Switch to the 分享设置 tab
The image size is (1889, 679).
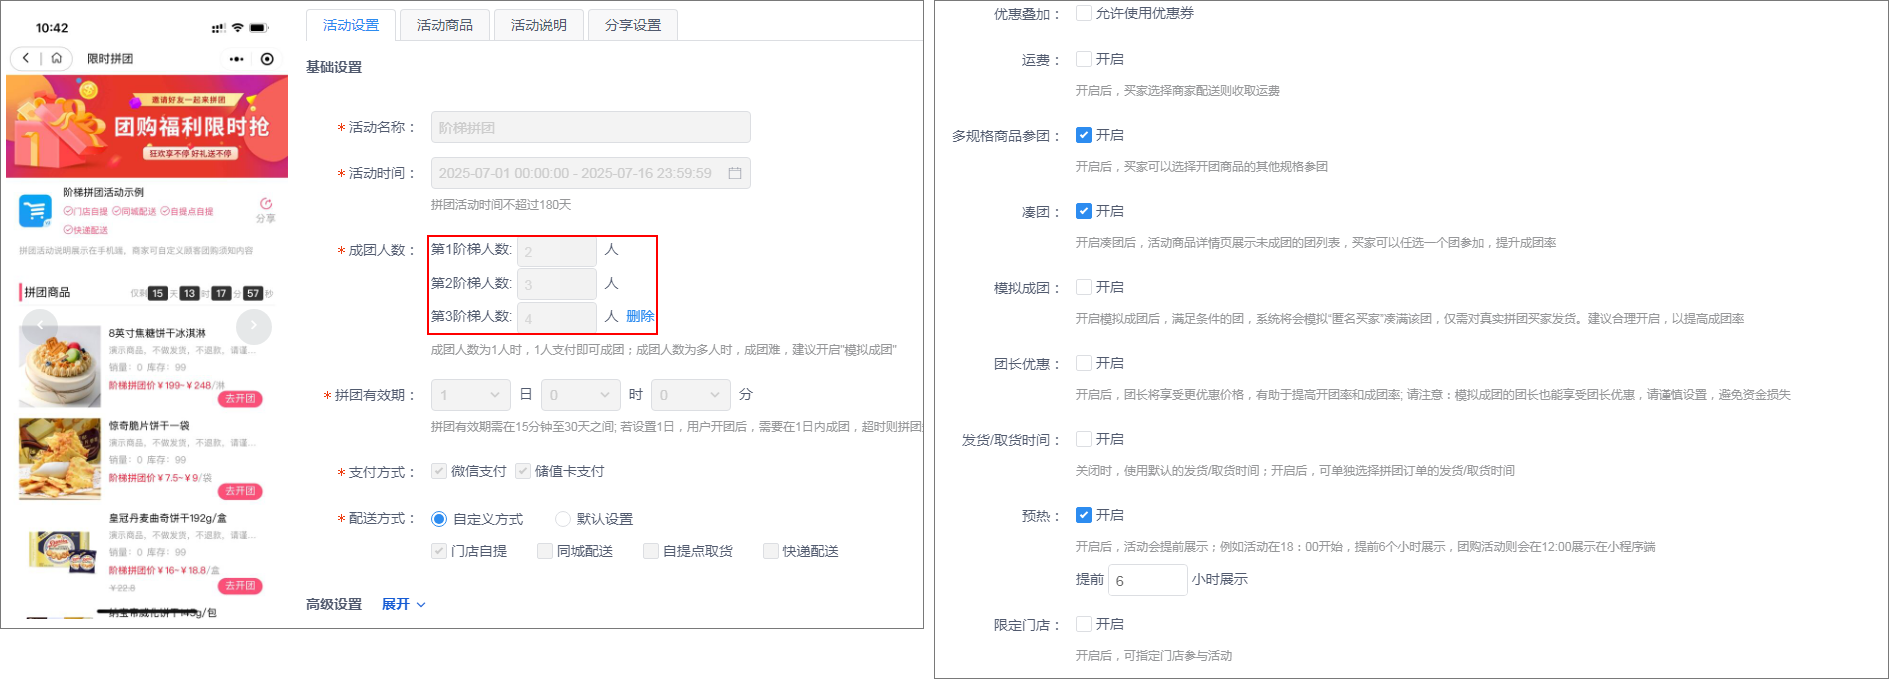click(633, 25)
